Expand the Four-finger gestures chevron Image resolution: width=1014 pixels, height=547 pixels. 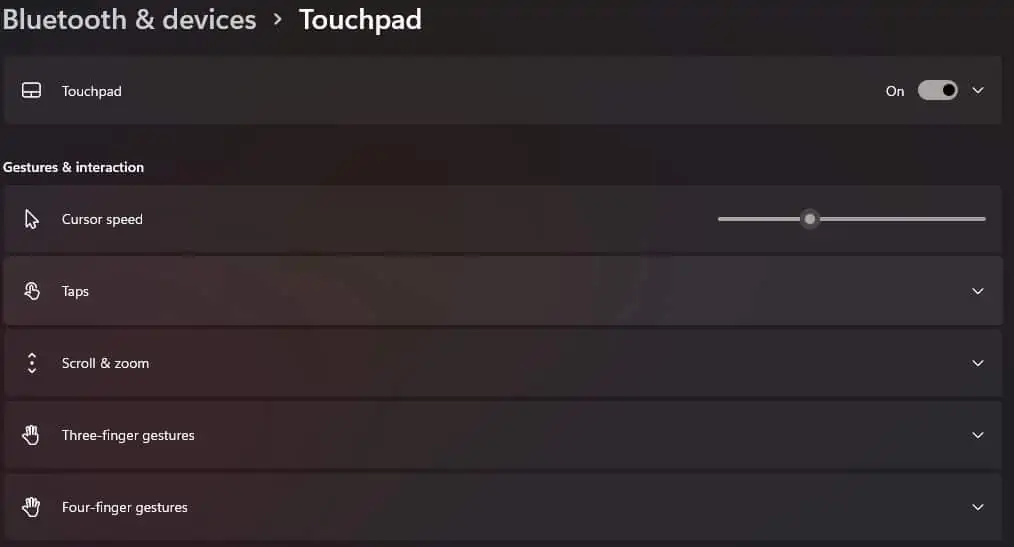point(978,507)
